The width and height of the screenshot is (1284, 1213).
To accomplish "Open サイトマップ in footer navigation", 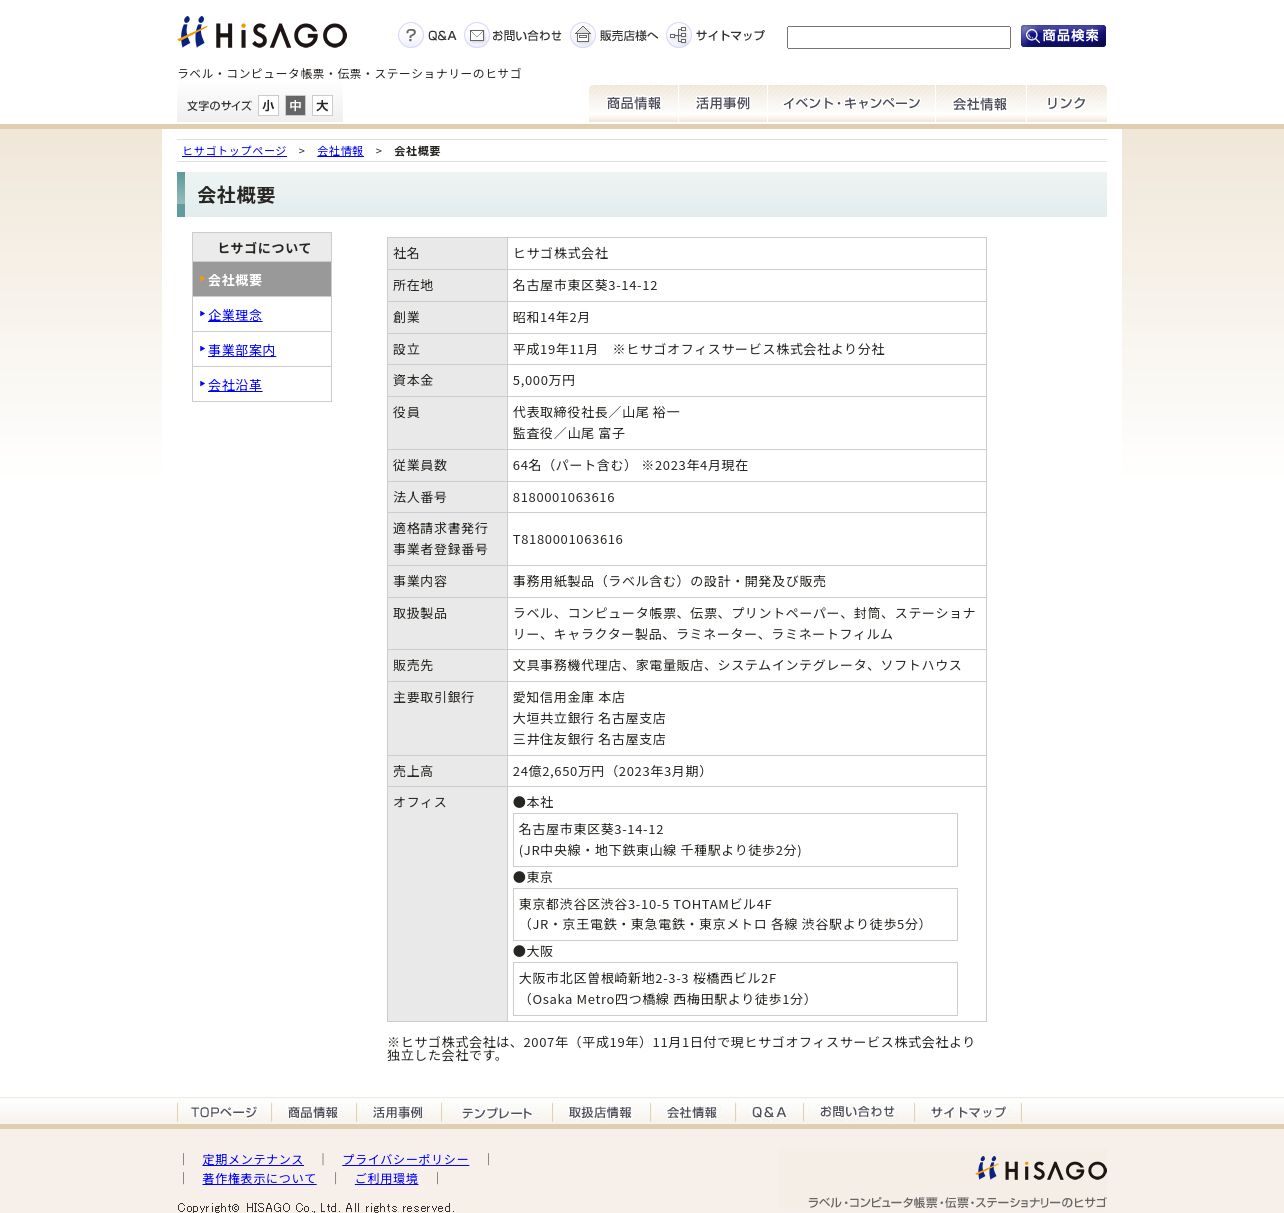I will click(x=968, y=1112).
